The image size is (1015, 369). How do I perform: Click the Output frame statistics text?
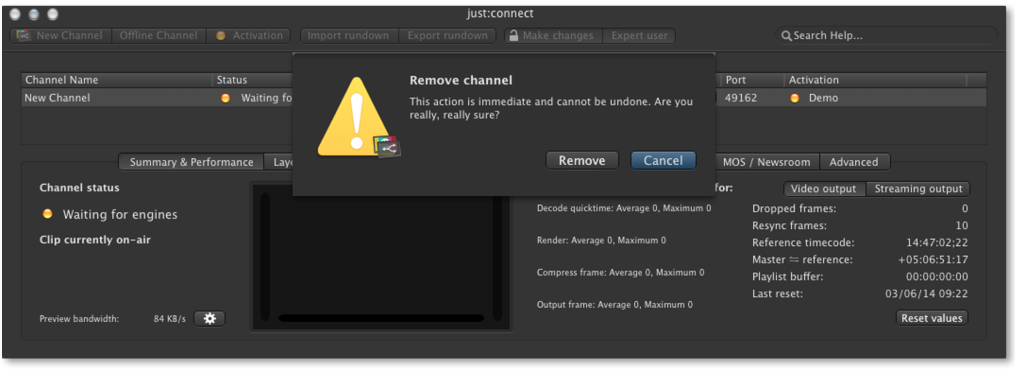[614, 304]
